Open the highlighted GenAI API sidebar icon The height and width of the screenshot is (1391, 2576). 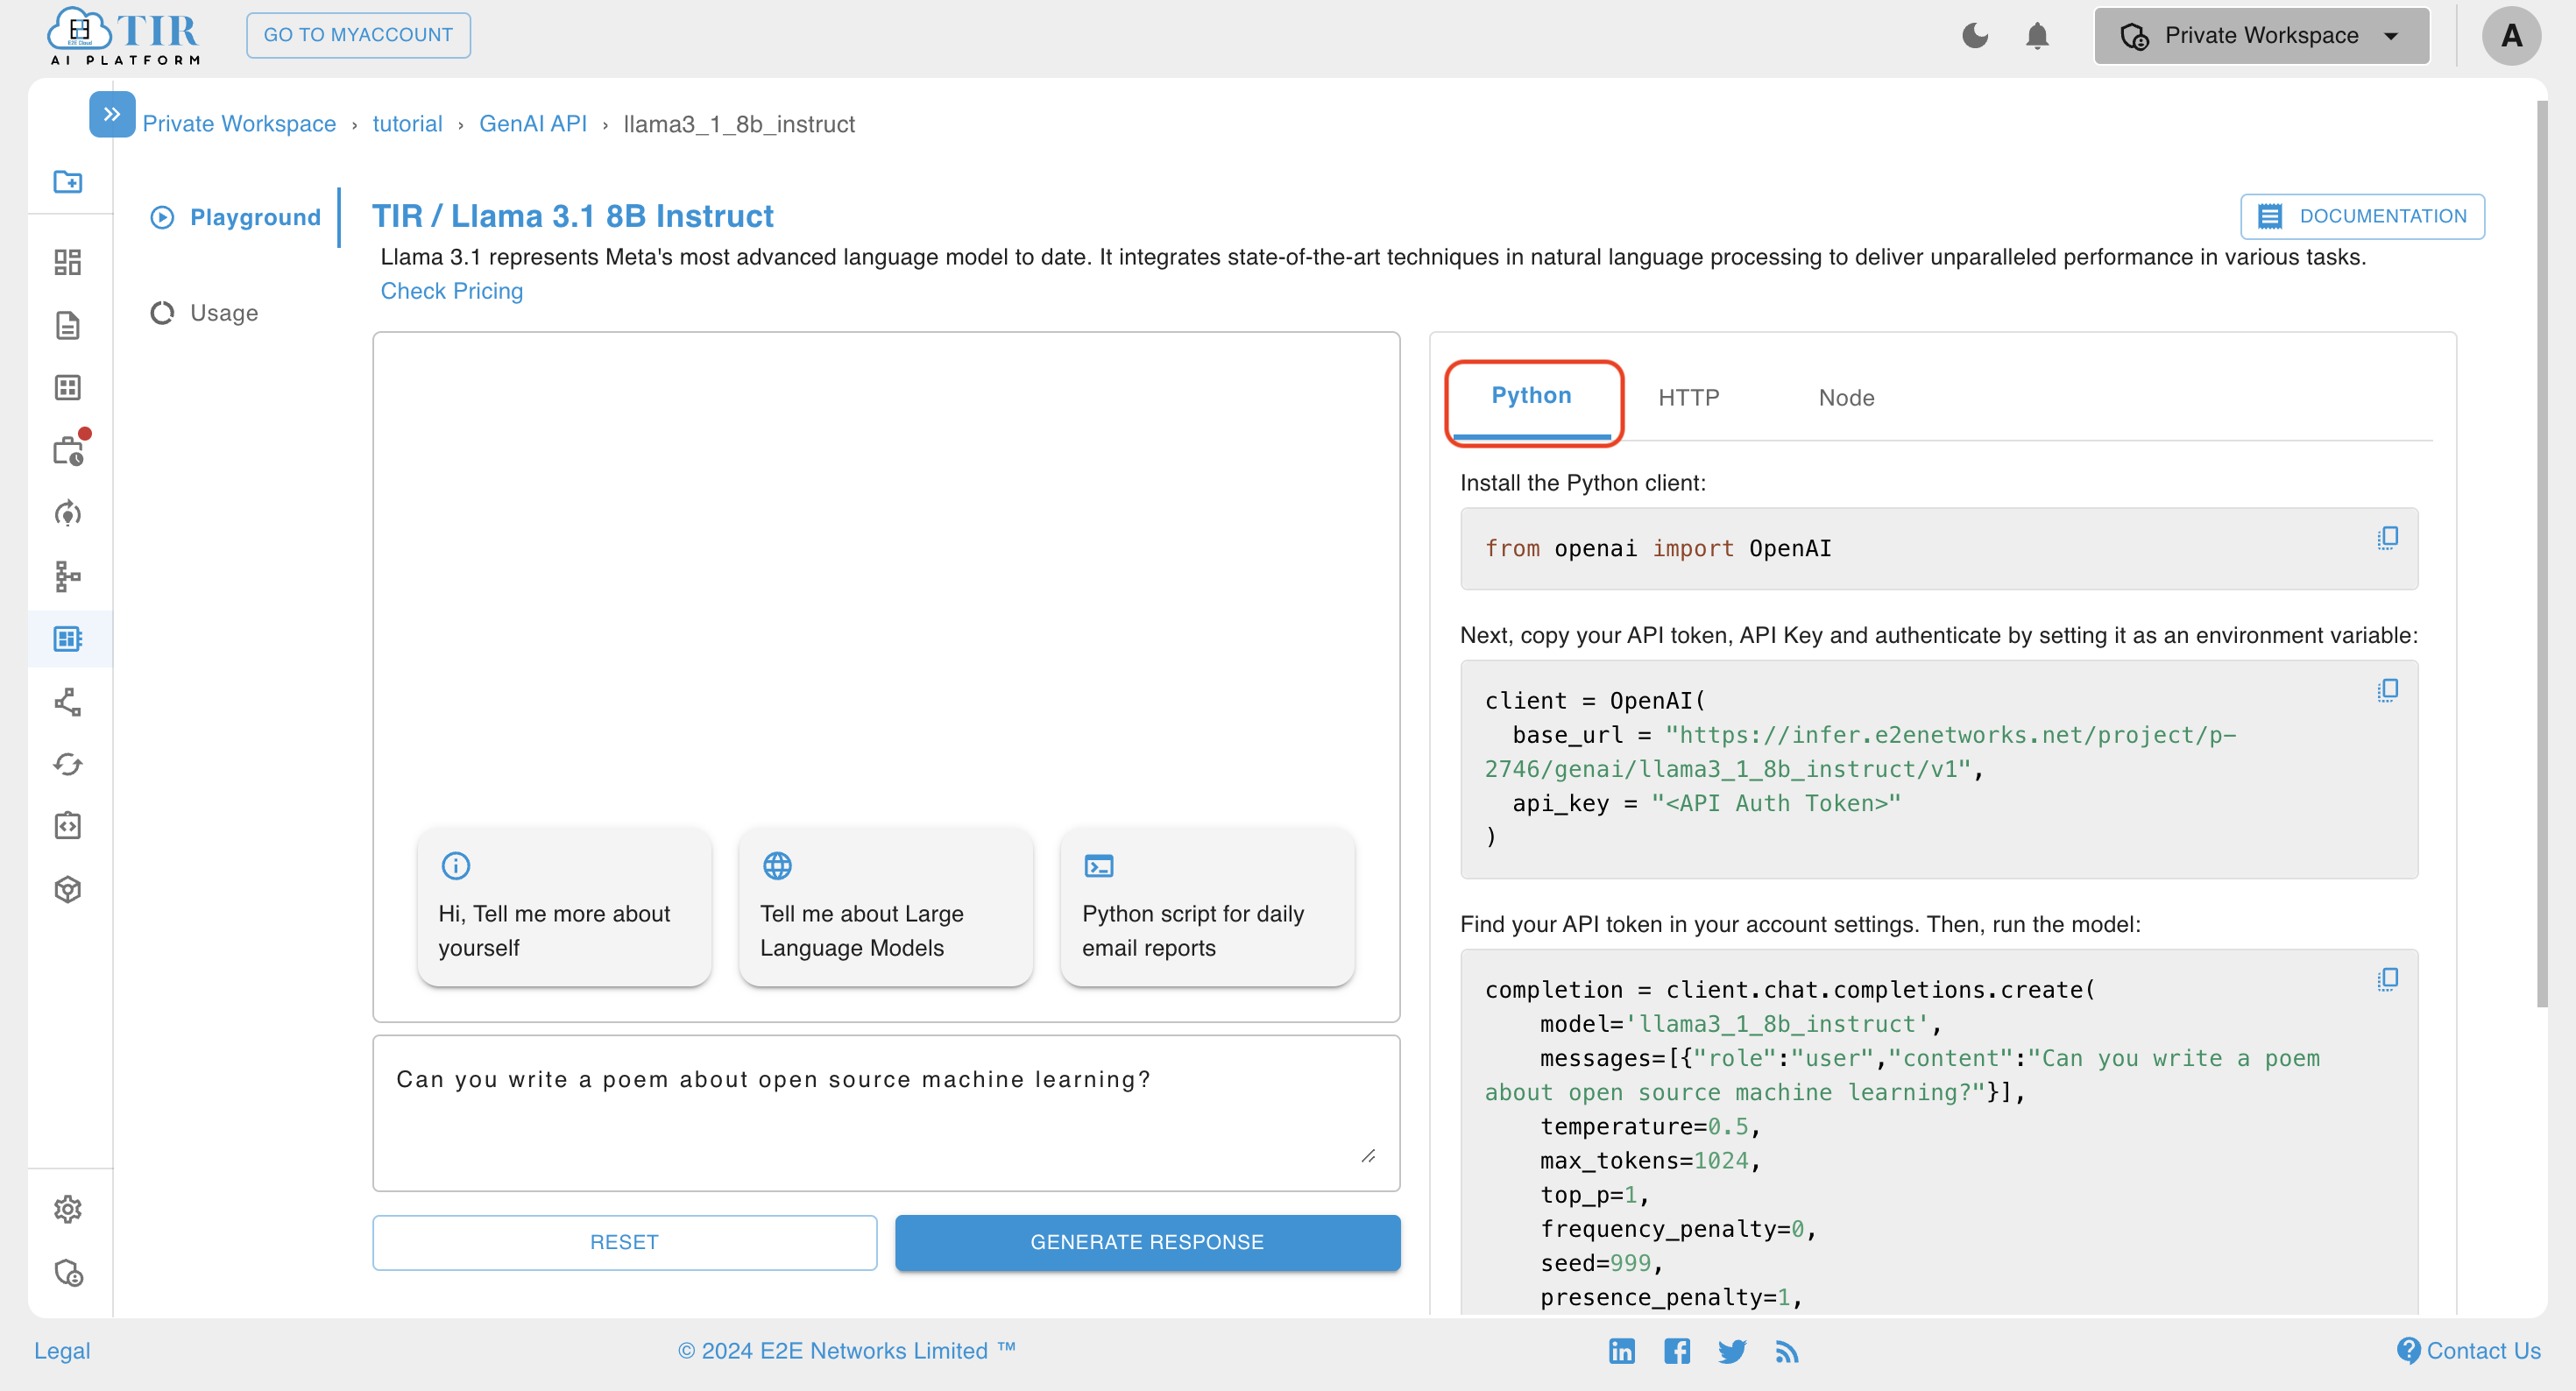(68, 638)
